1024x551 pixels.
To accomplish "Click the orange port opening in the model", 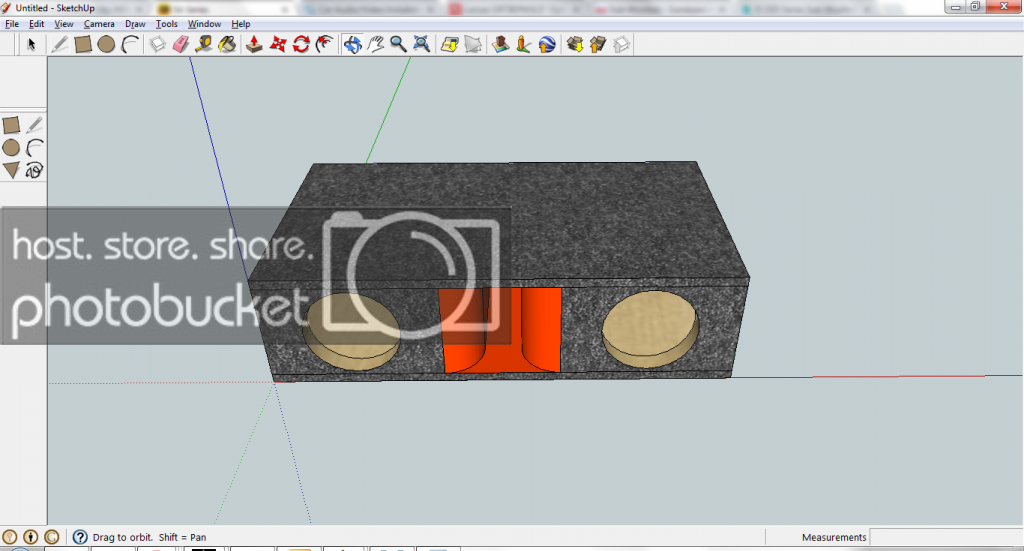I will 501,330.
